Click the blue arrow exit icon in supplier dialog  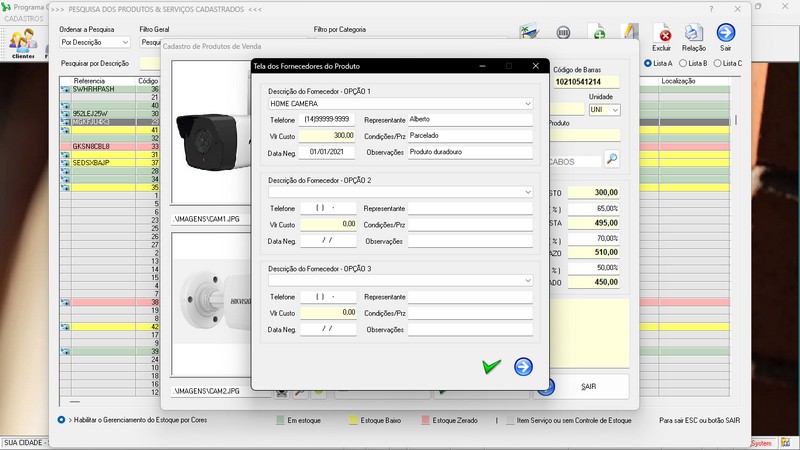click(523, 367)
